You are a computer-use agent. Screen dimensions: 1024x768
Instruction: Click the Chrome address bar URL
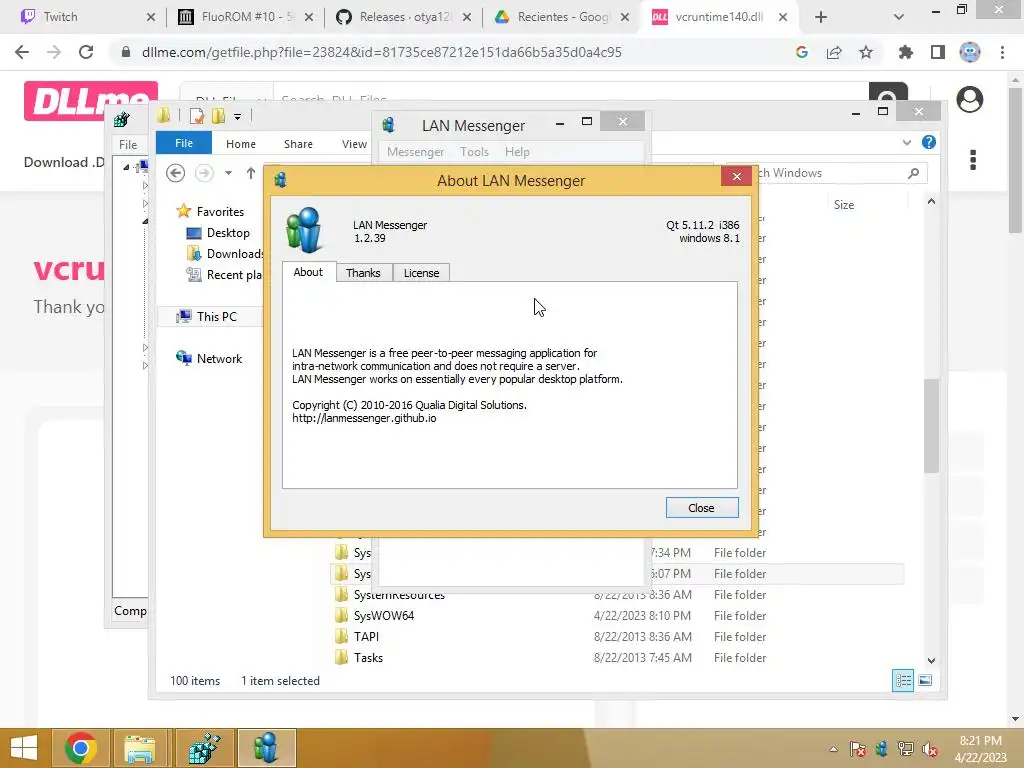[x=381, y=52]
